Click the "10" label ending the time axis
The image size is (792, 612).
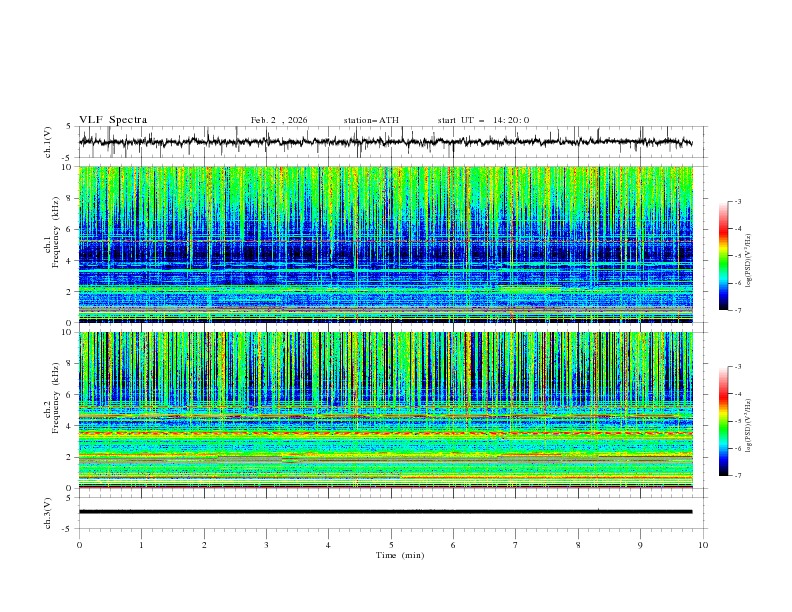coord(703,545)
